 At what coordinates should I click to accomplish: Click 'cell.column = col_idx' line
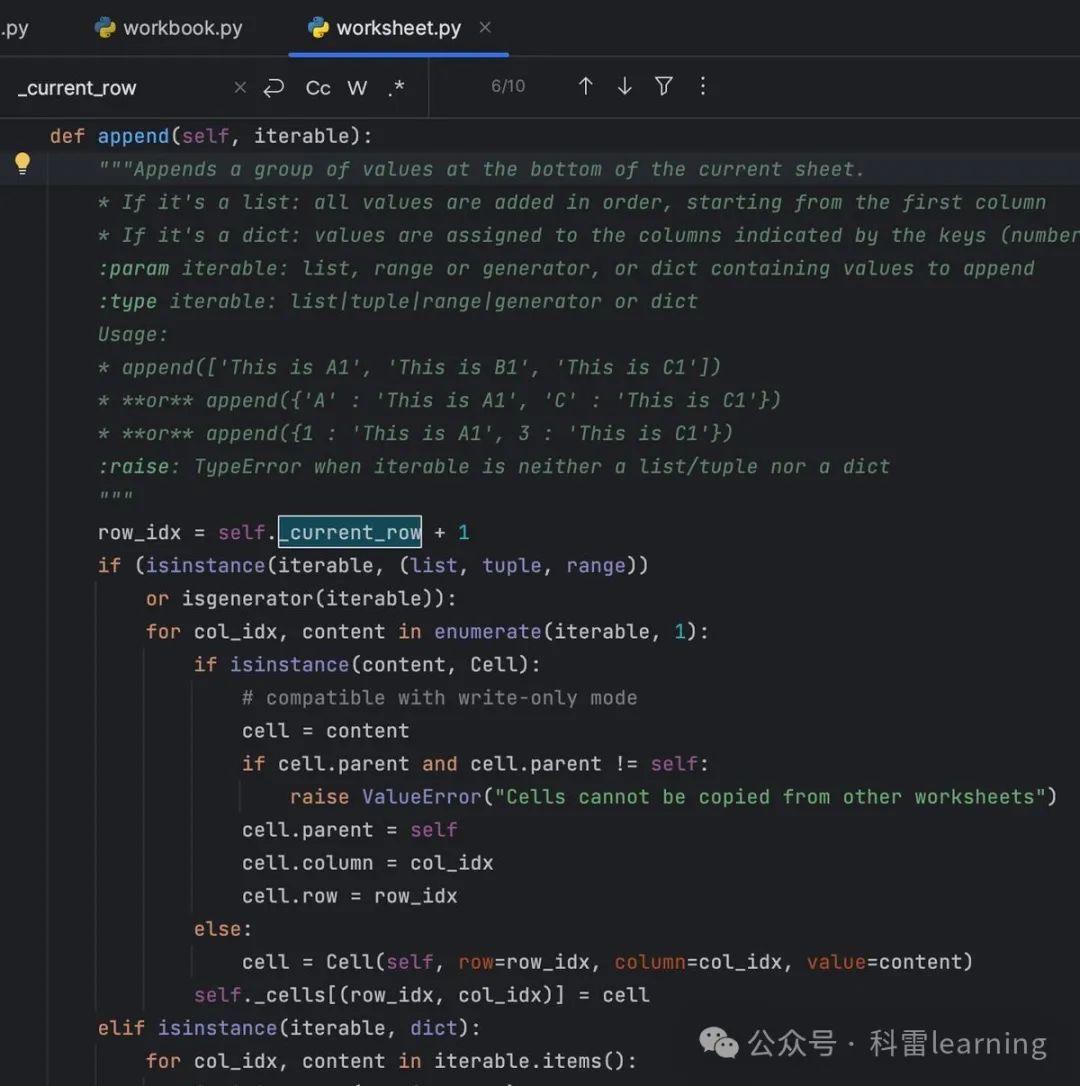click(x=367, y=863)
